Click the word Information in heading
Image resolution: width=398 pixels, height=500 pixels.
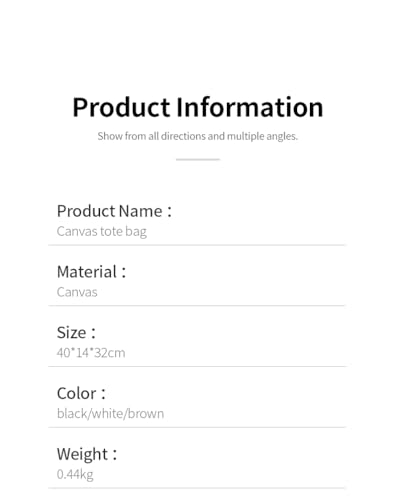click(249, 107)
